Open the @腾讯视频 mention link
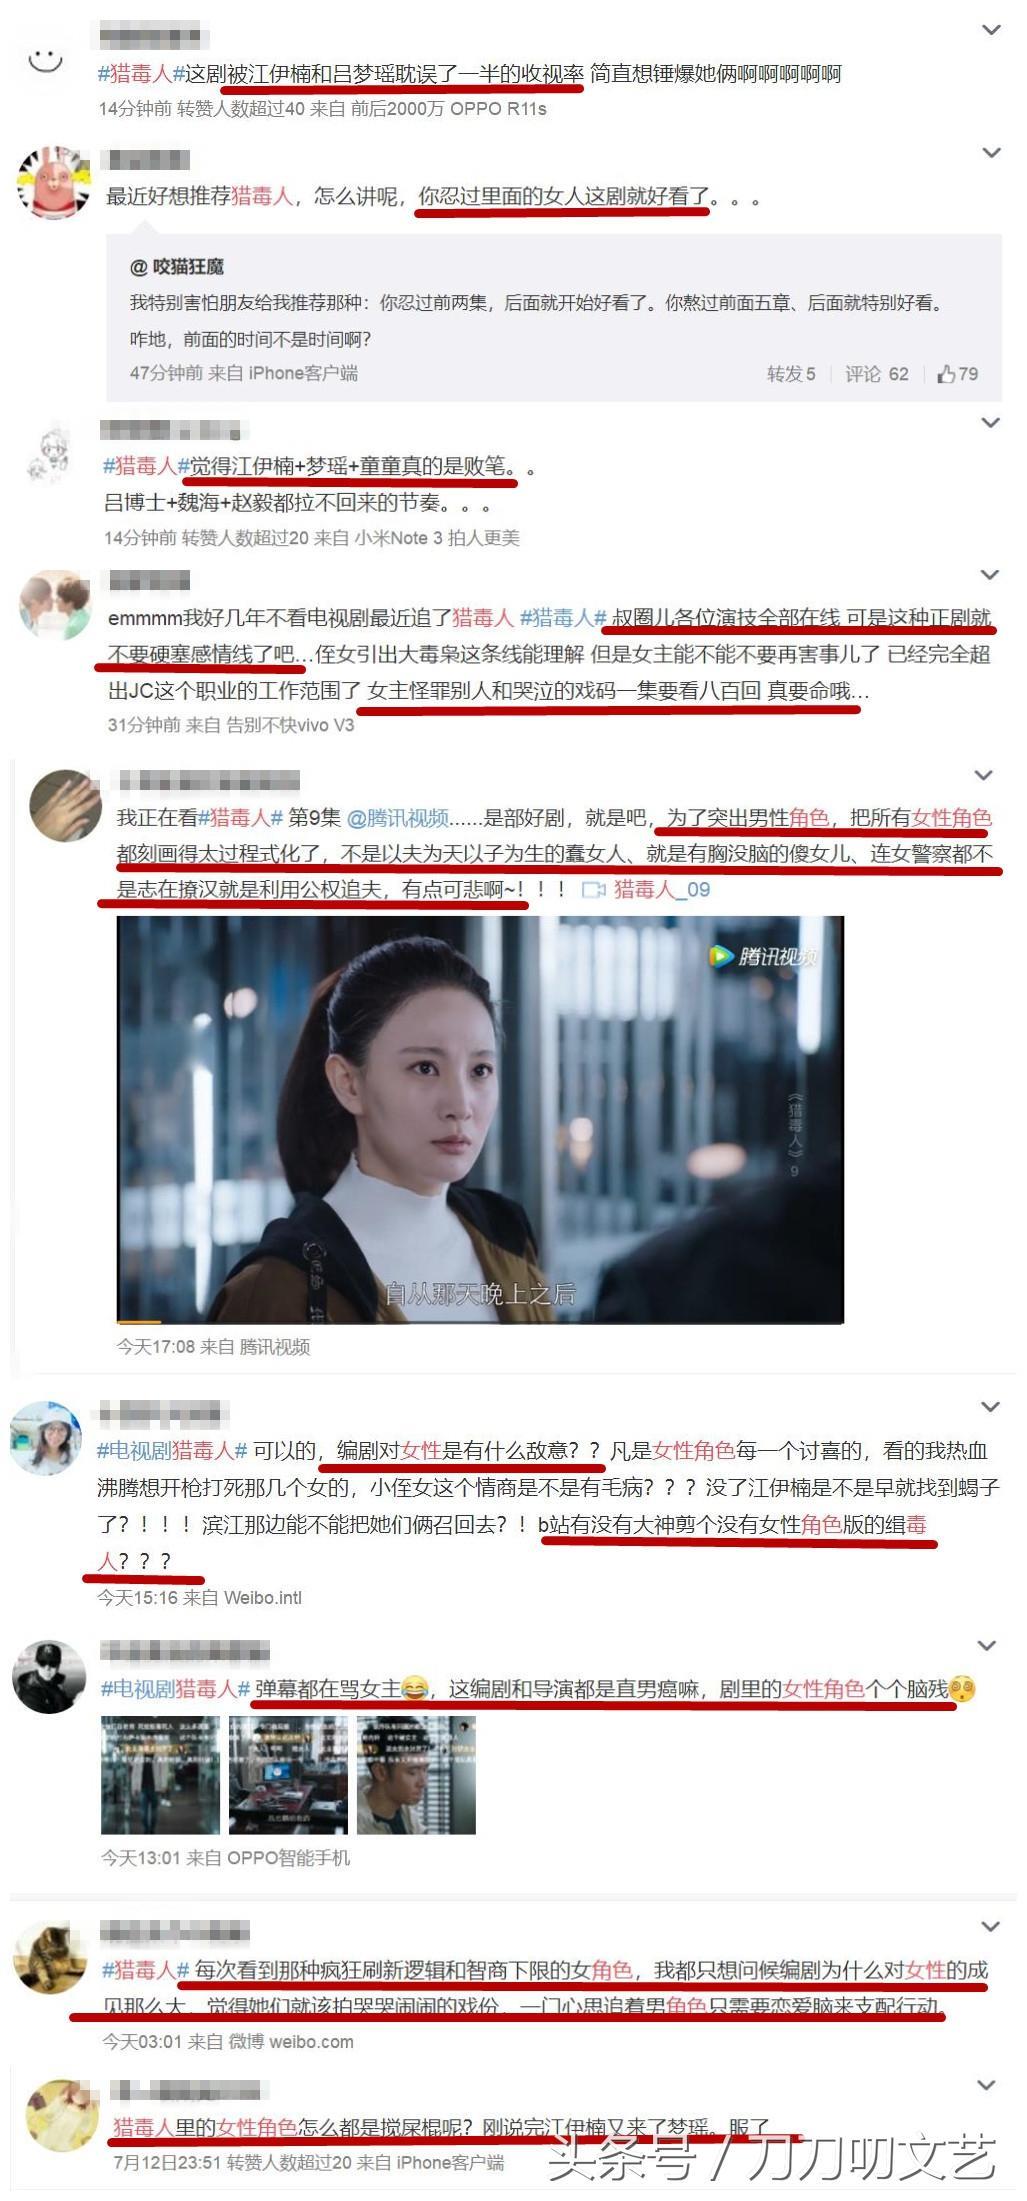Screen dimensions: 1027x2201 (398, 817)
